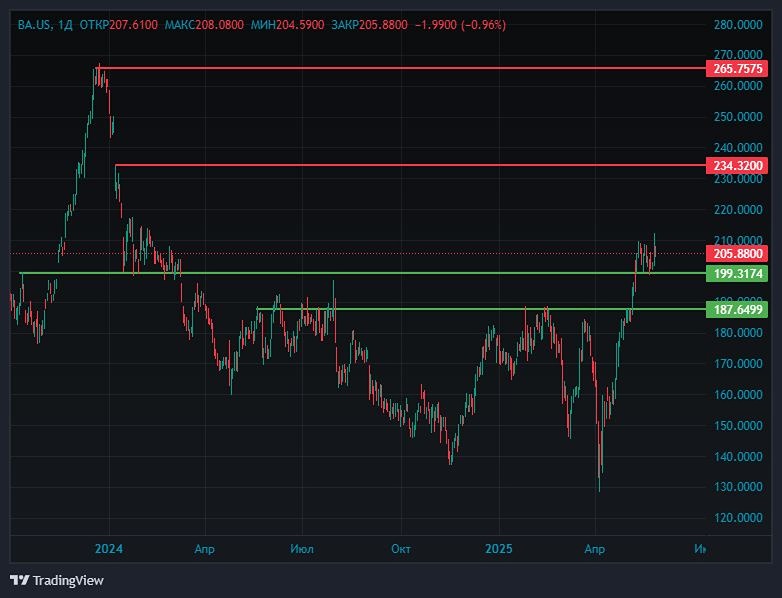Click the first Апр time axis label after 2024

click(204, 549)
